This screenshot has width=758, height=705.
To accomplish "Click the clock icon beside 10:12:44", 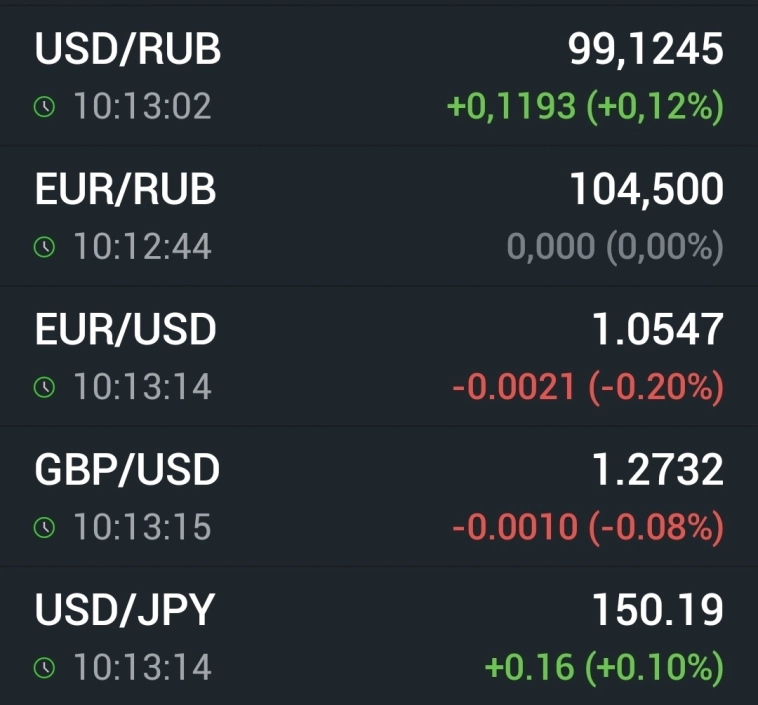I will (x=44, y=247).
